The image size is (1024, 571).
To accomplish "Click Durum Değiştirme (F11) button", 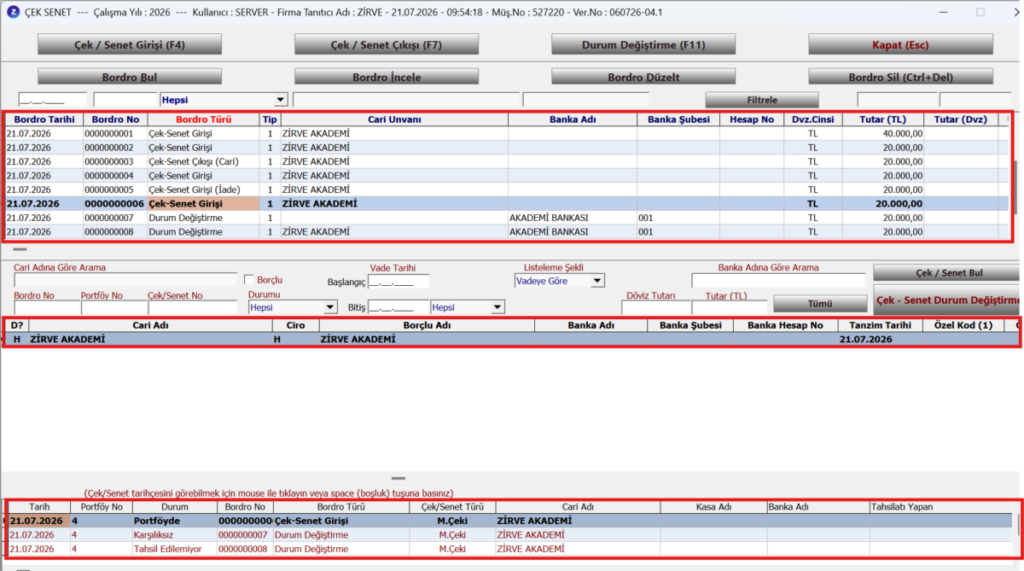I will [643, 44].
